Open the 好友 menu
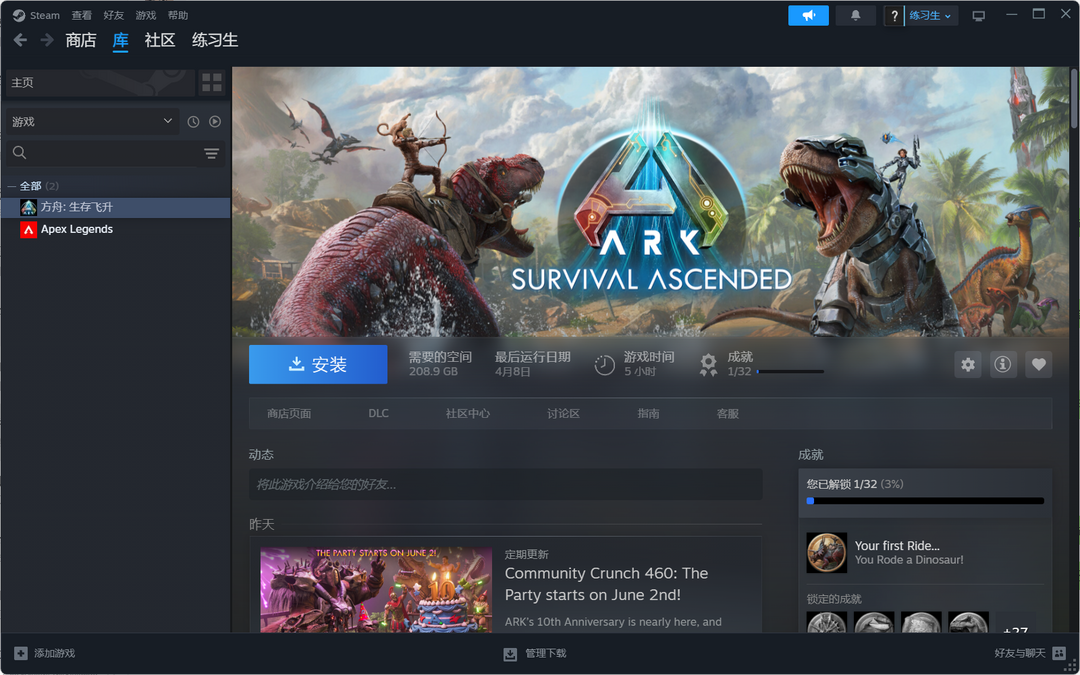The height and width of the screenshot is (675, 1080). 114,15
